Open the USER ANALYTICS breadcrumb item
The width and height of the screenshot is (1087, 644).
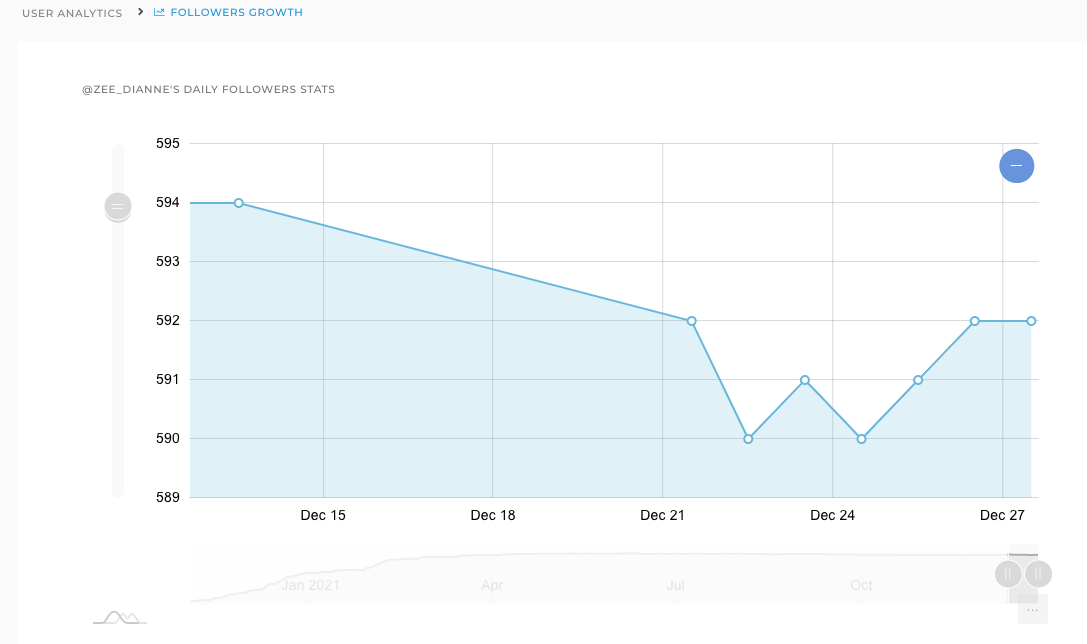click(72, 13)
